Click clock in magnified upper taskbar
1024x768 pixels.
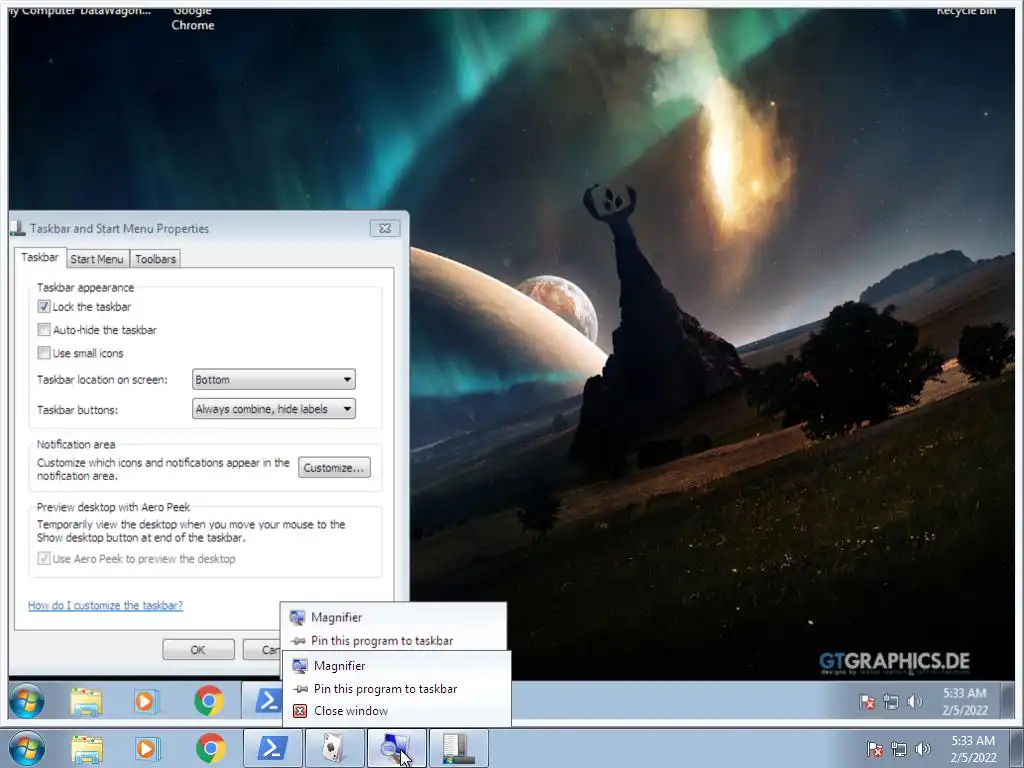pos(965,701)
